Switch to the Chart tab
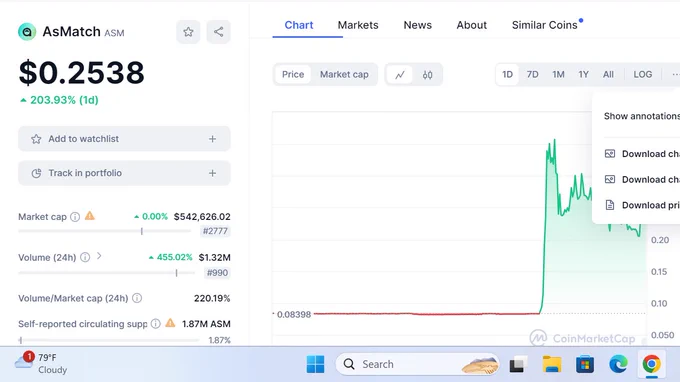 pyautogui.click(x=299, y=25)
